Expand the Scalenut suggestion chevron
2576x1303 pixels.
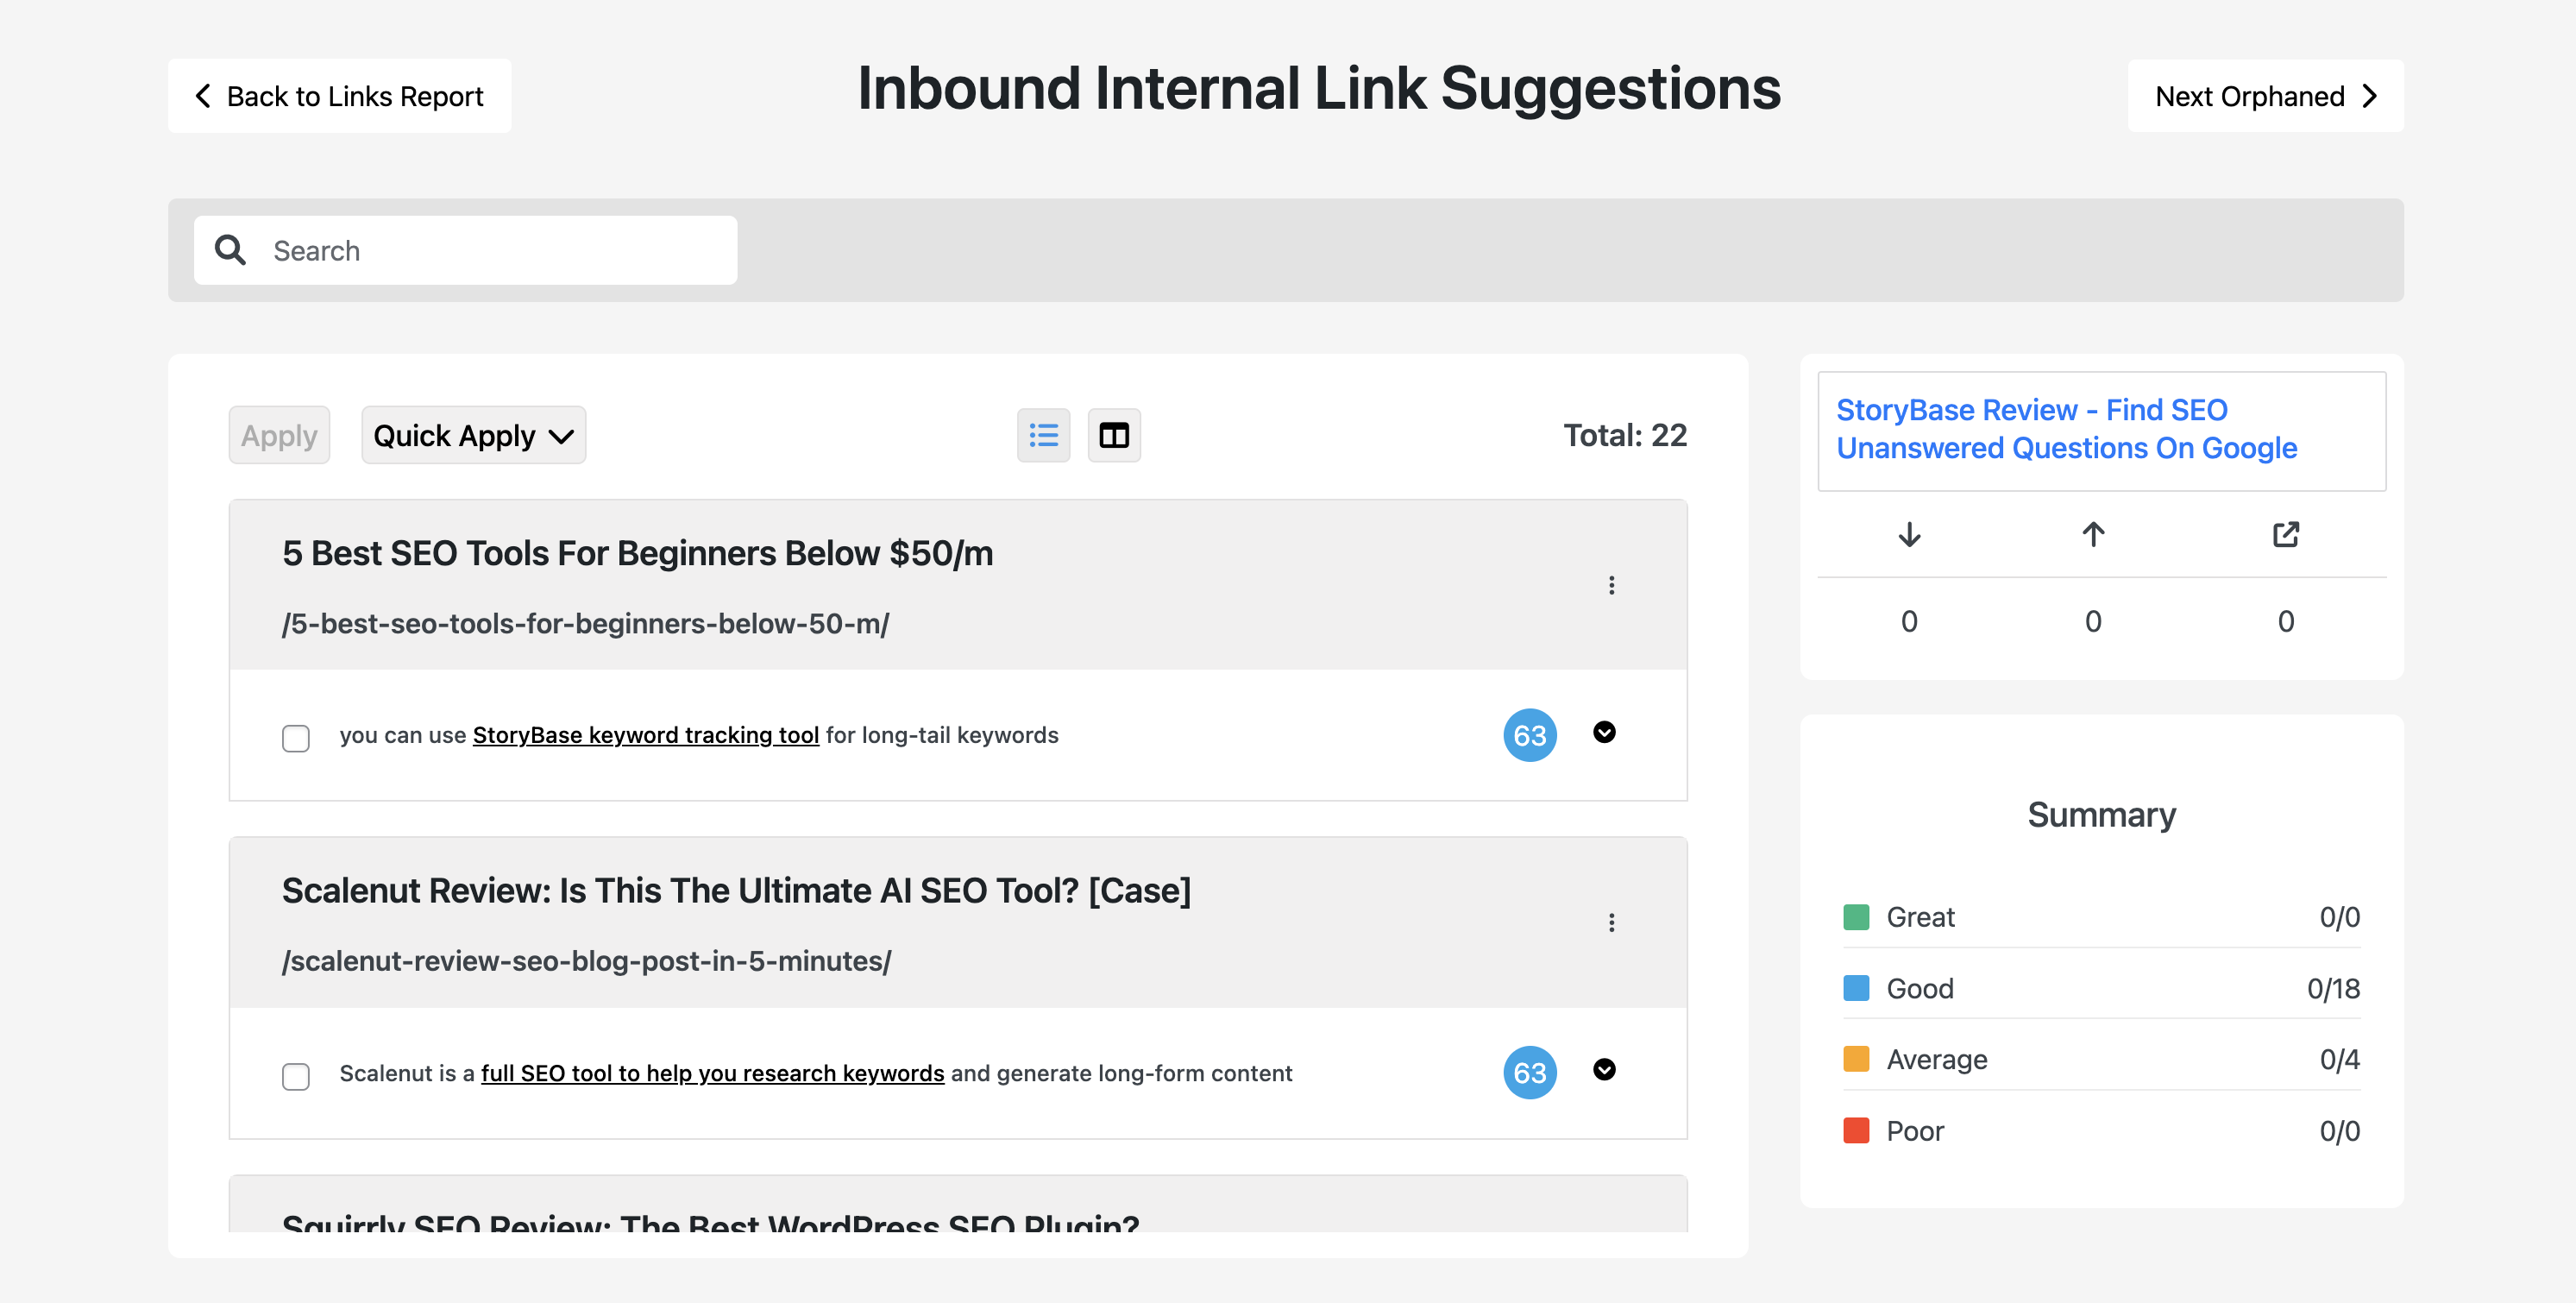point(1604,1069)
